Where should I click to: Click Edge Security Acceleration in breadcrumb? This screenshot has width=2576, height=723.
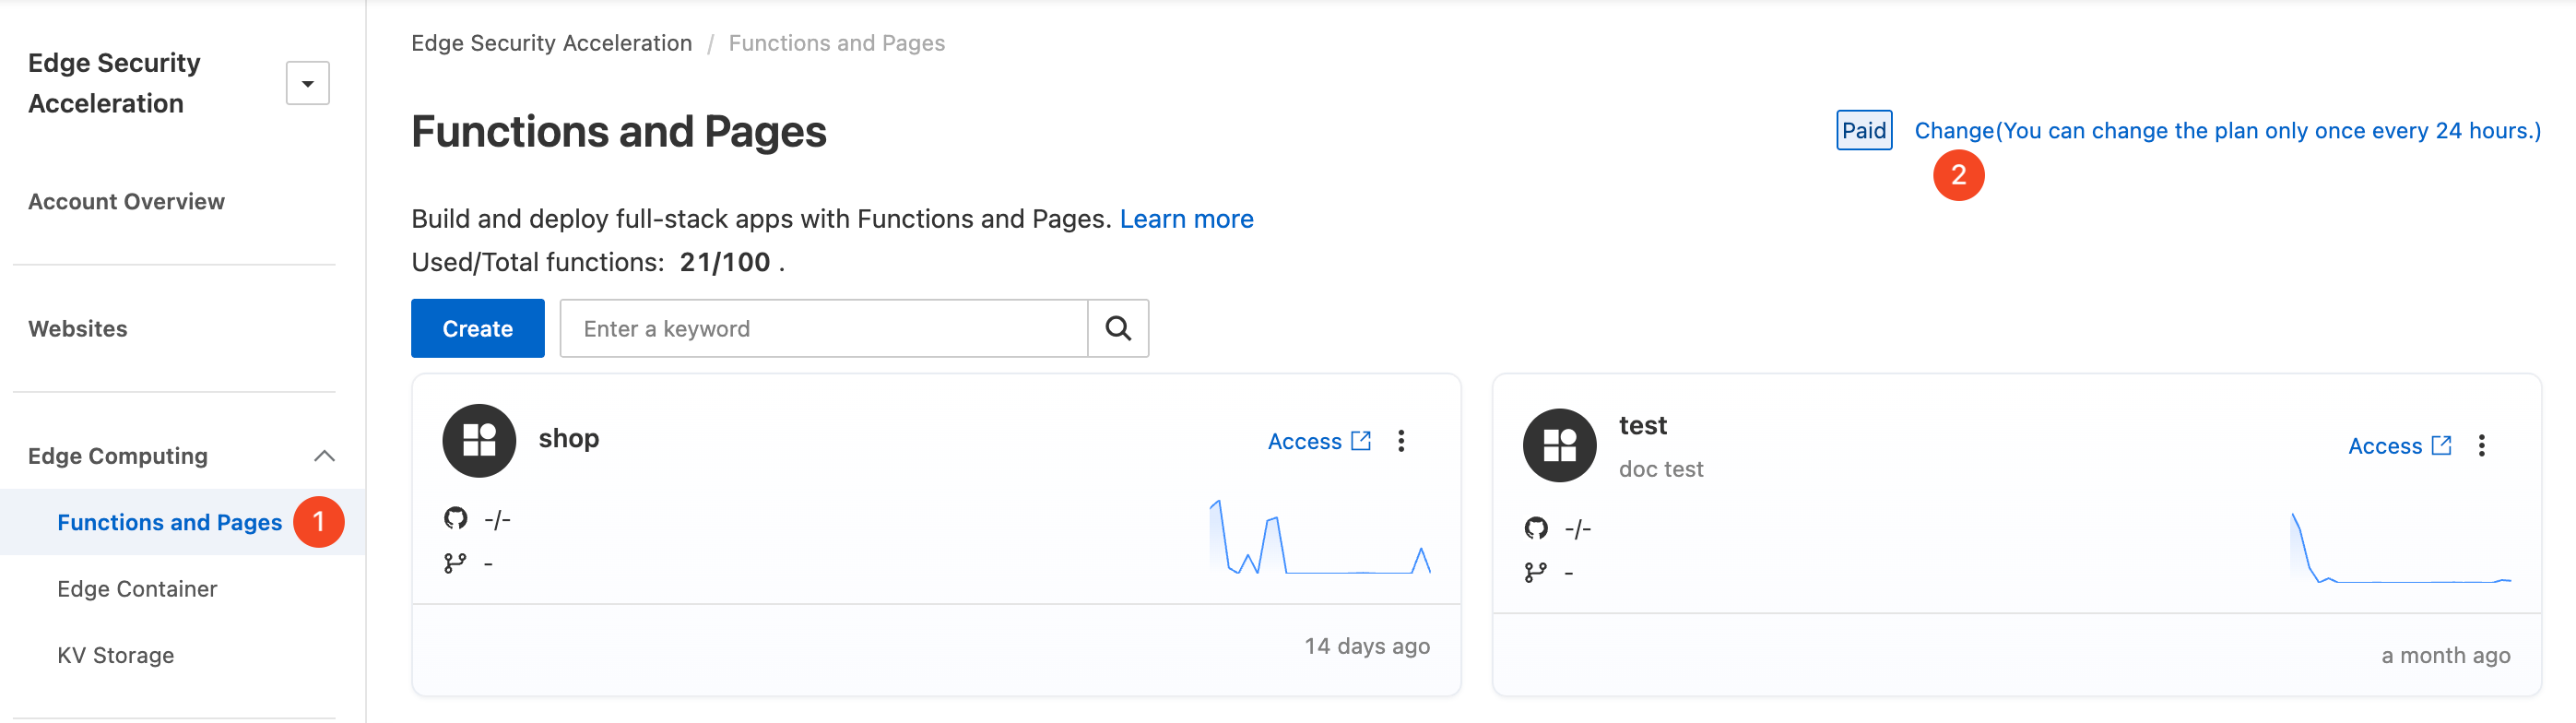pos(551,43)
